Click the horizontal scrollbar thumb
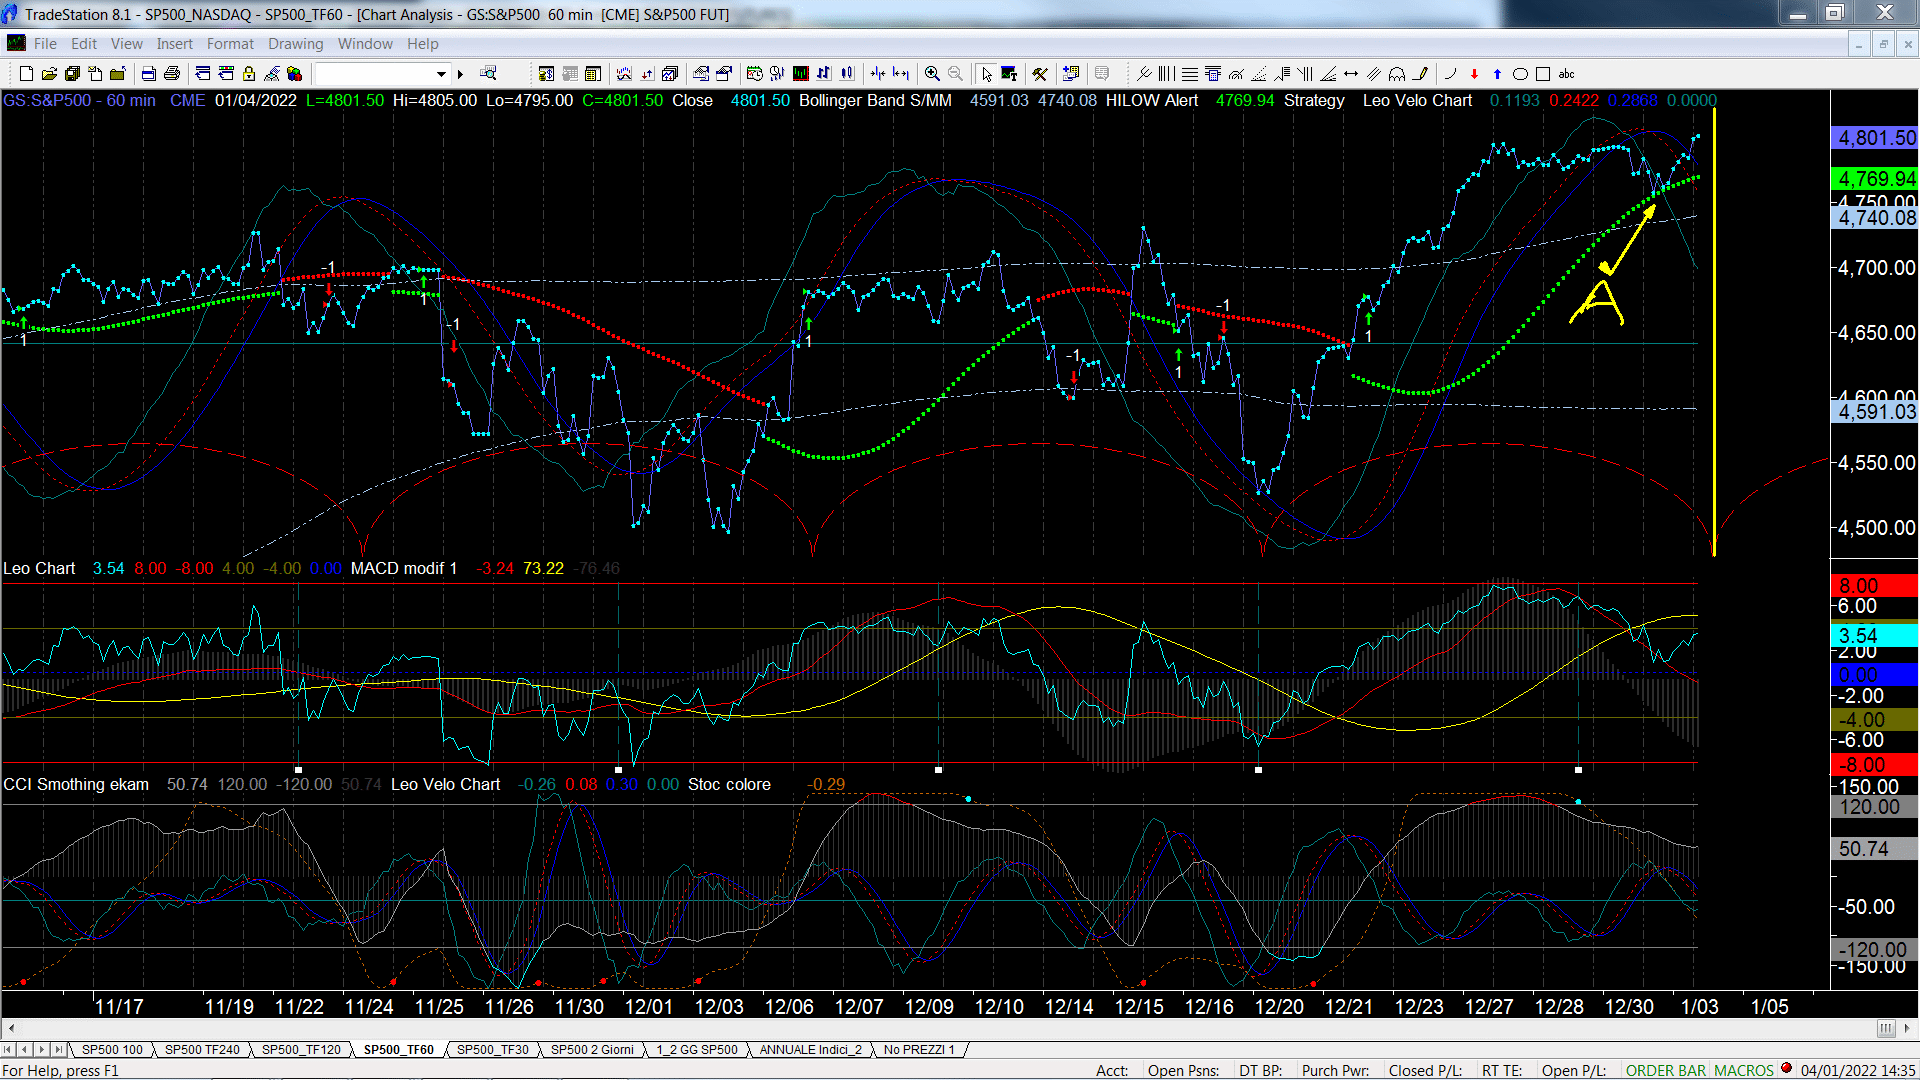Viewport: 1920px width, 1080px height. pyautogui.click(x=1886, y=1028)
